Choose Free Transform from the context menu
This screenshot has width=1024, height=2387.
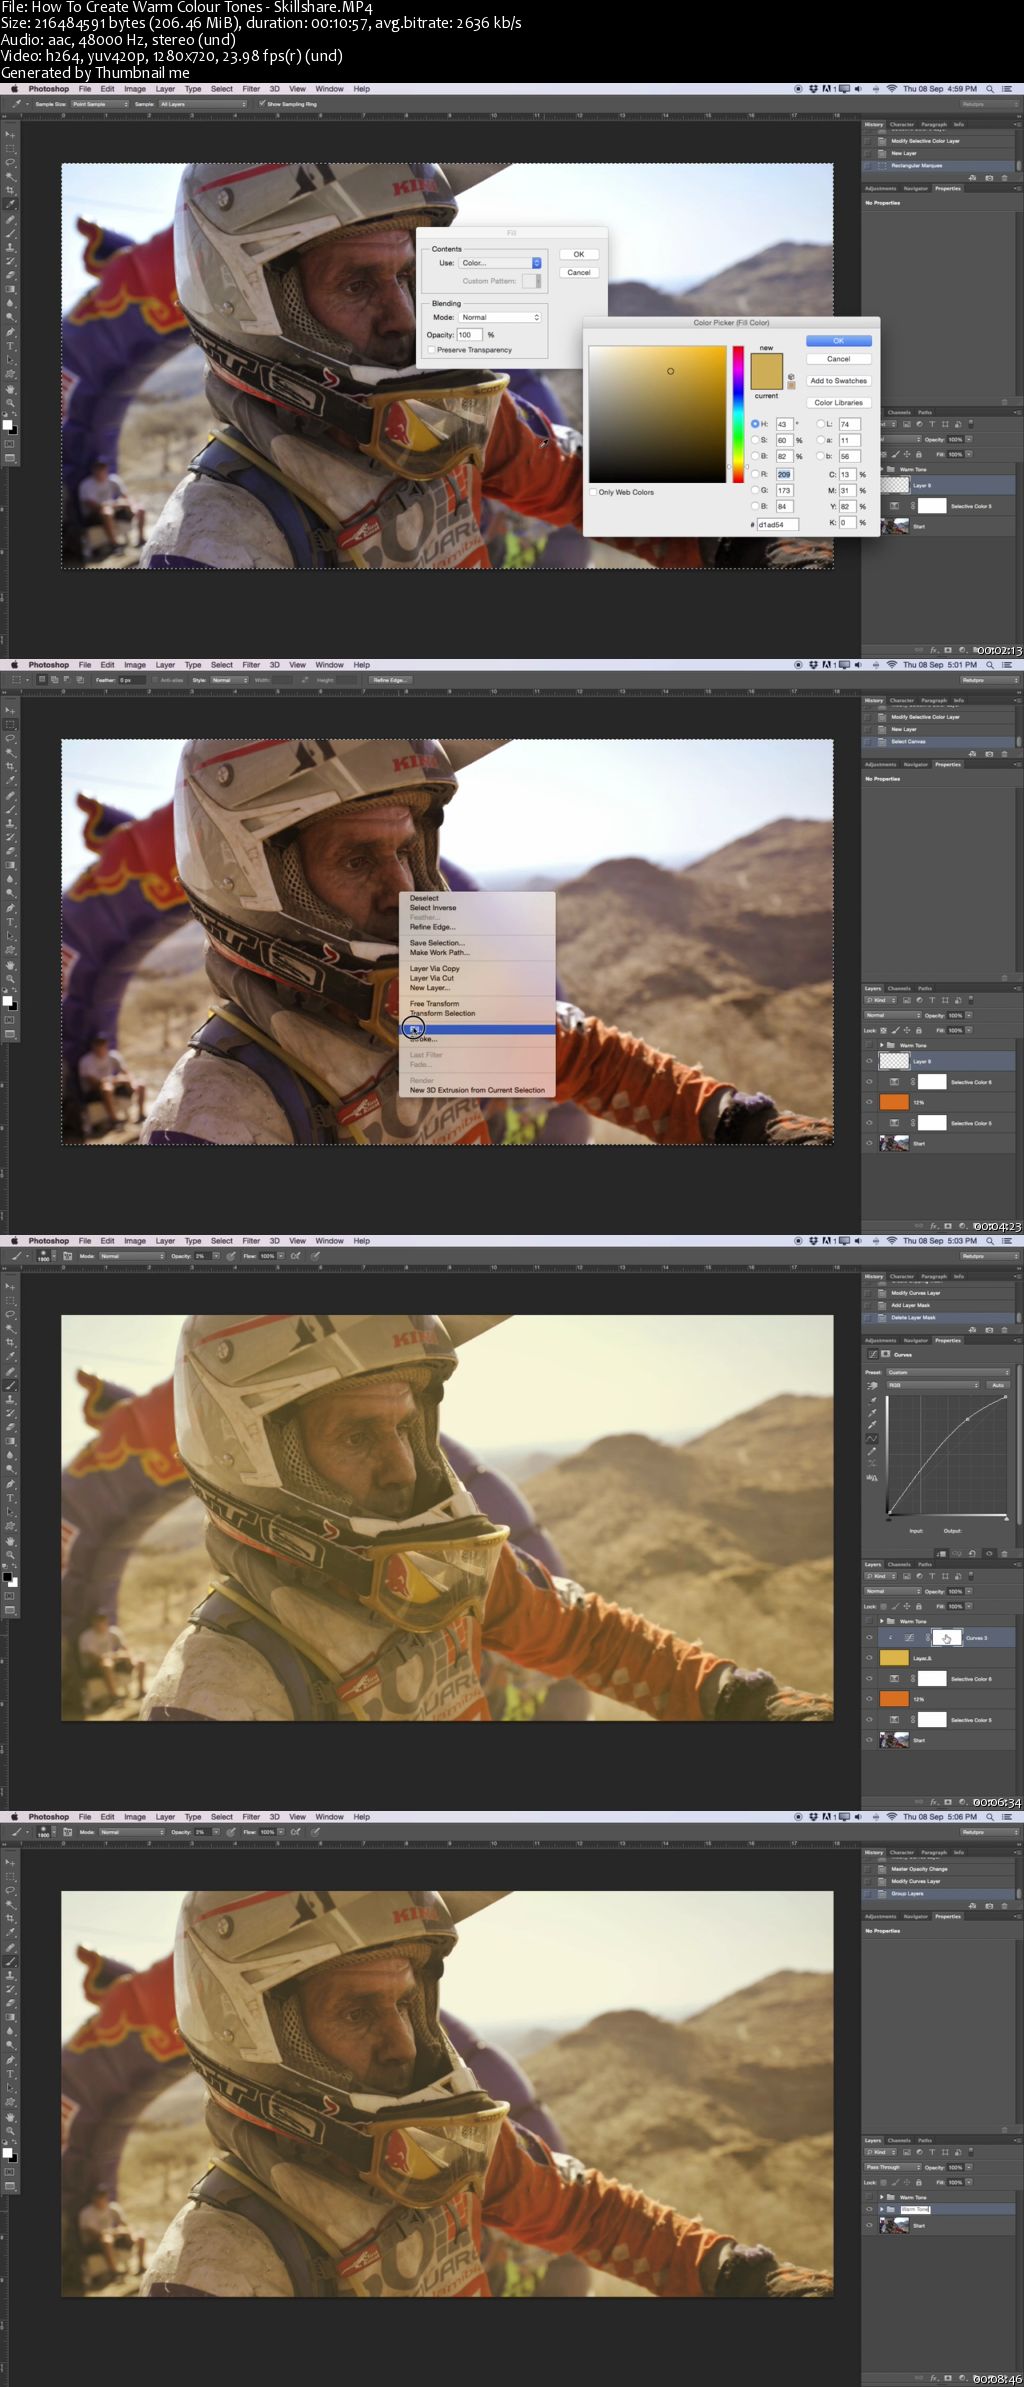tap(435, 1003)
